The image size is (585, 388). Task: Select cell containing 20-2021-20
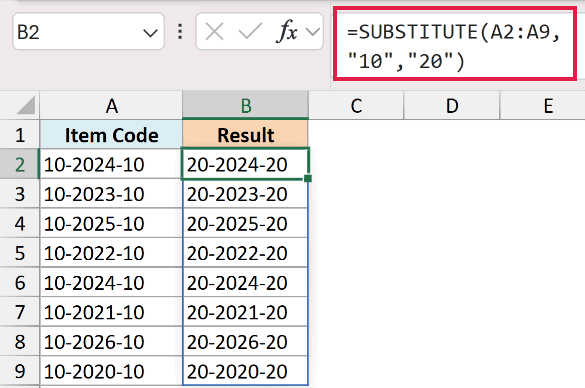pos(245,312)
